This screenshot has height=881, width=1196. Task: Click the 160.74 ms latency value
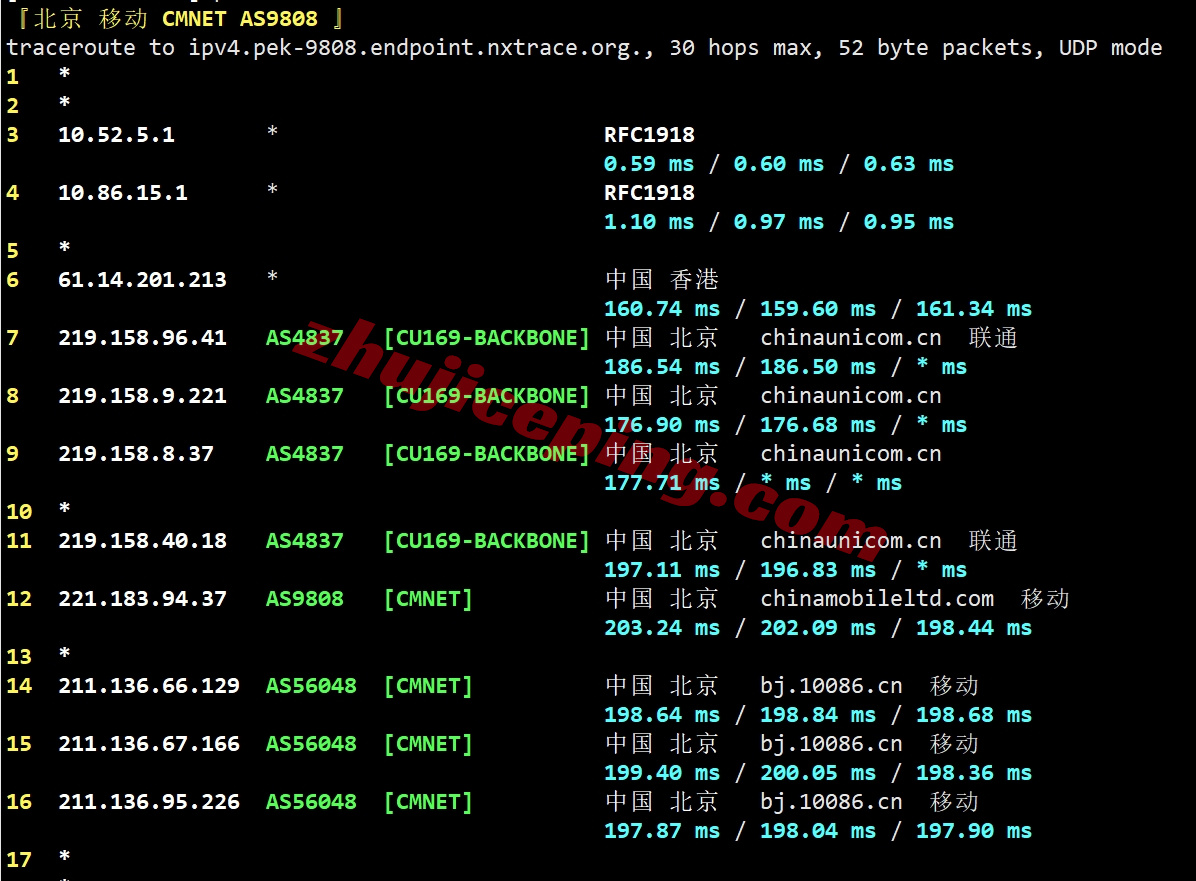[x=661, y=309]
